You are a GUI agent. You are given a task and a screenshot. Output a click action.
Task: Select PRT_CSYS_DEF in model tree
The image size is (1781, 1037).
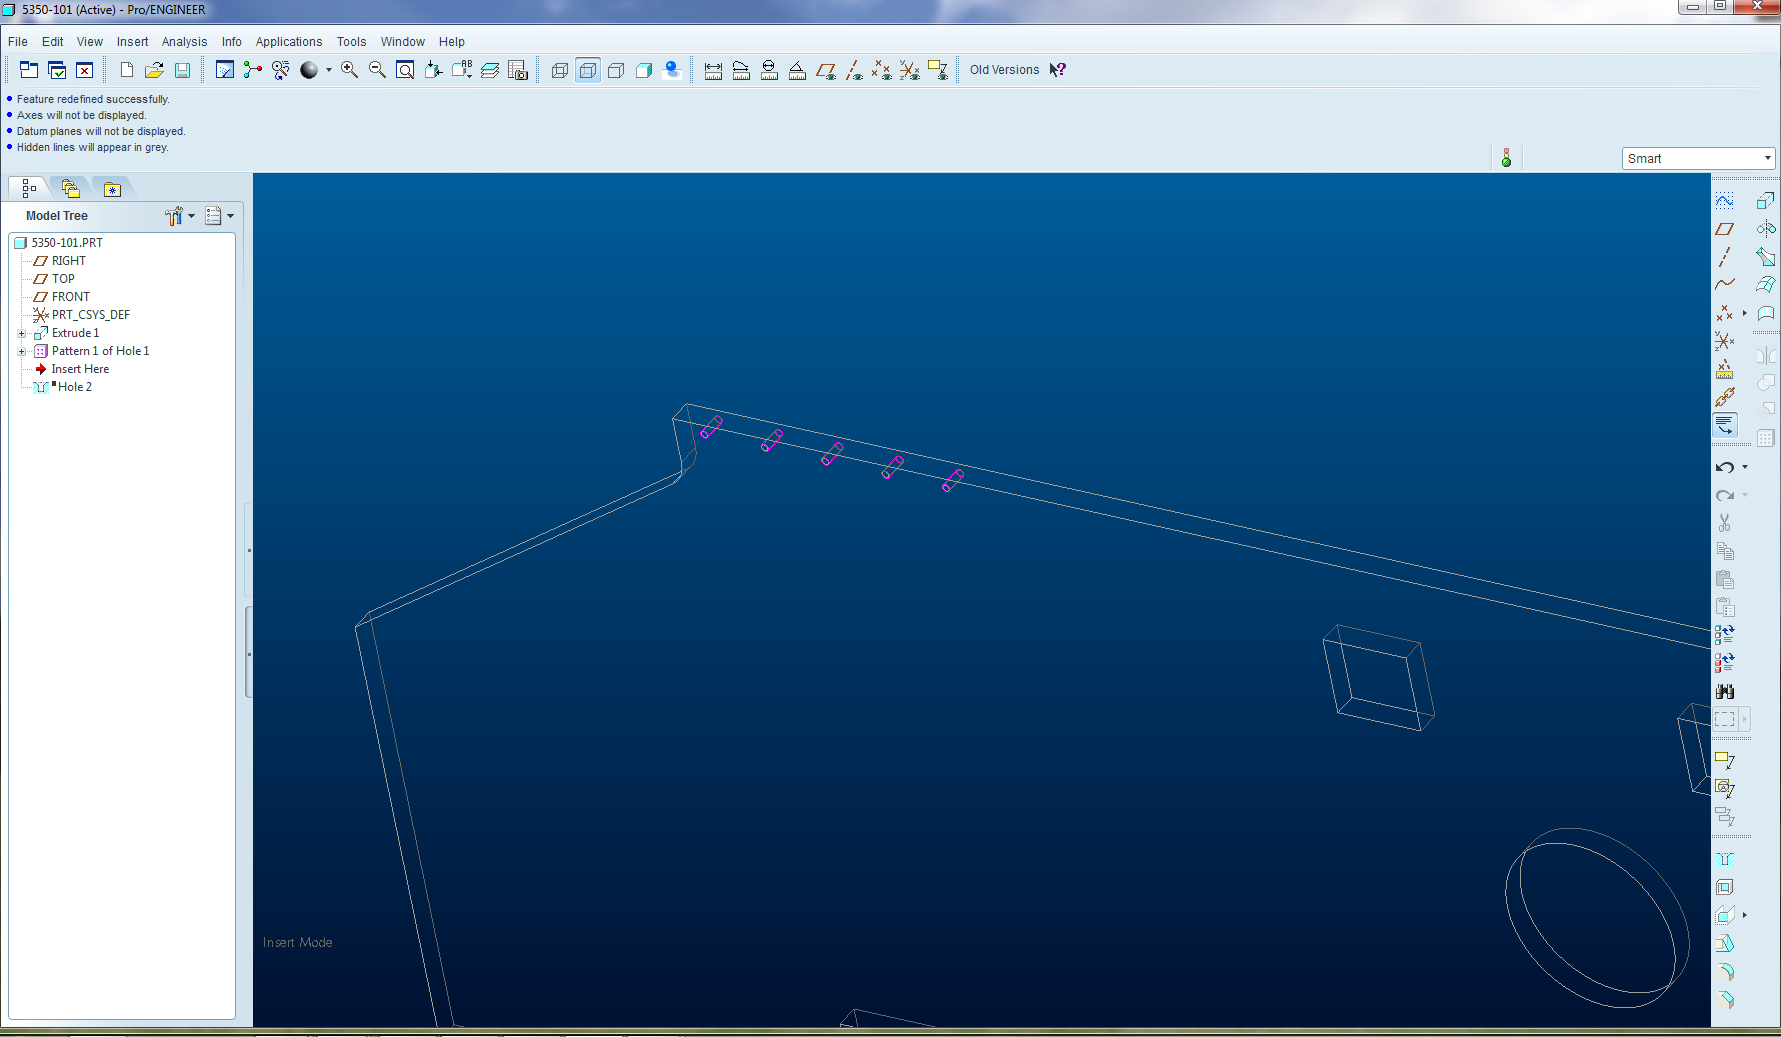(x=82, y=315)
